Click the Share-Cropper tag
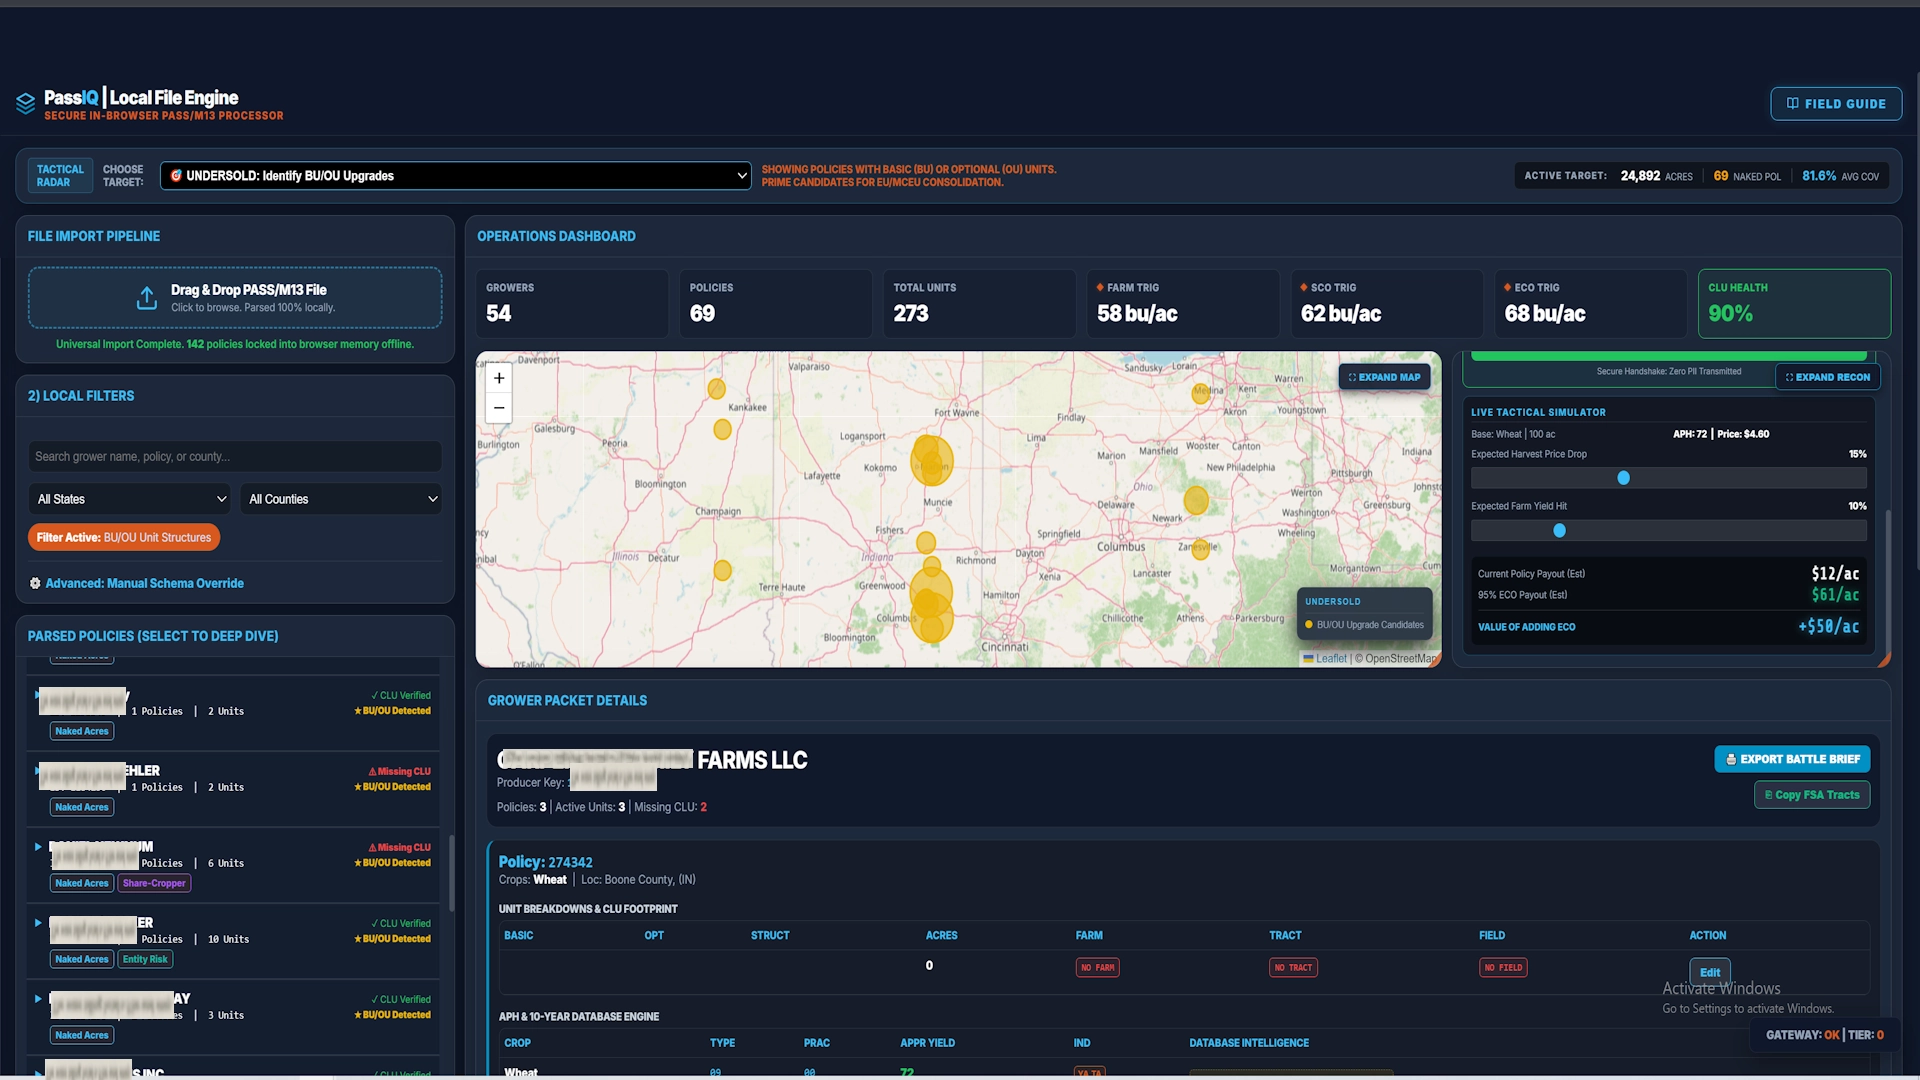1920x1080 pixels. pyautogui.click(x=154, y=884)
